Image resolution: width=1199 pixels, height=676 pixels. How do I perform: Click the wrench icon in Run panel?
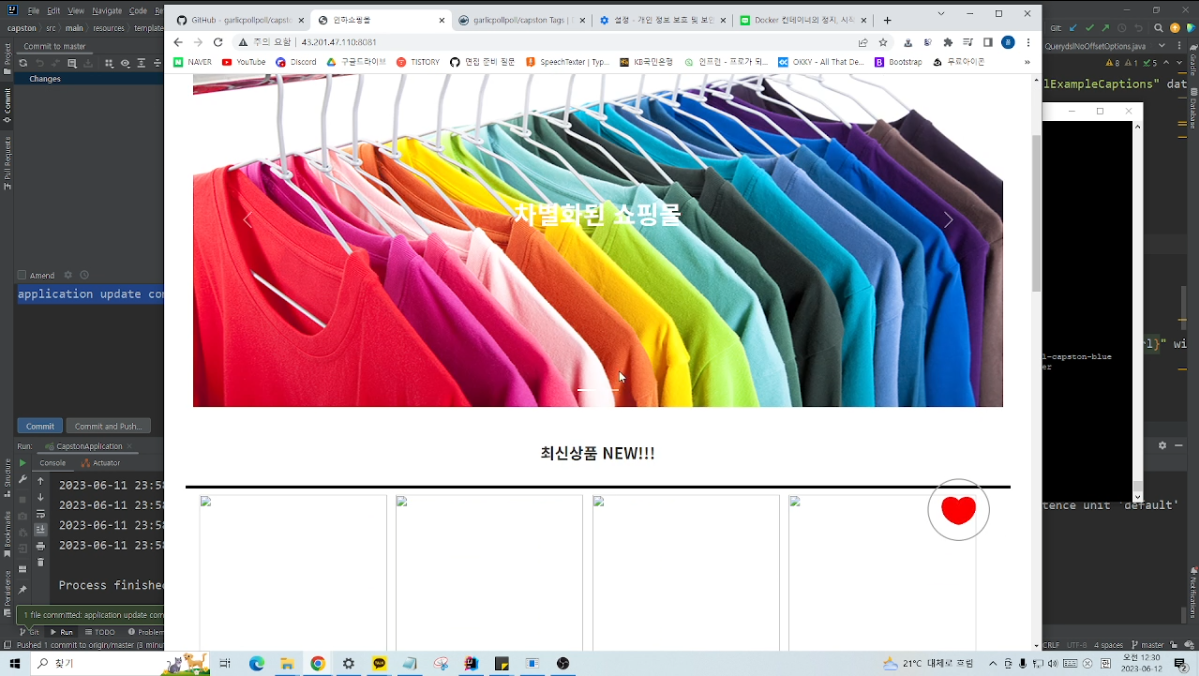point(22,479)
